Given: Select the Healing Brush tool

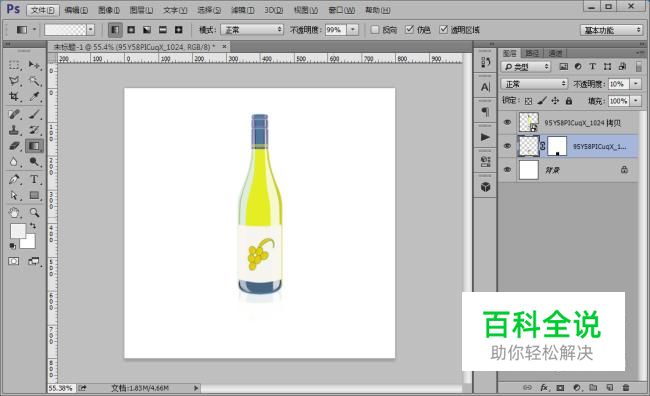Looking at the screenshot, I should pos(14,114).
